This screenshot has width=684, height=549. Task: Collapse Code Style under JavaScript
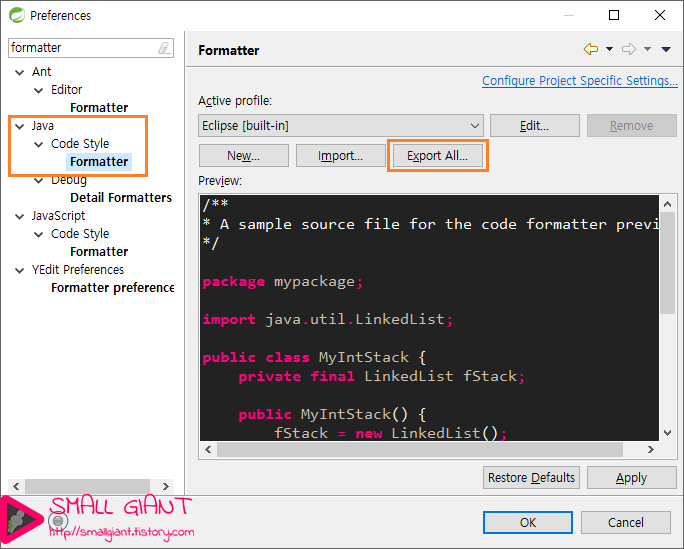39,235
